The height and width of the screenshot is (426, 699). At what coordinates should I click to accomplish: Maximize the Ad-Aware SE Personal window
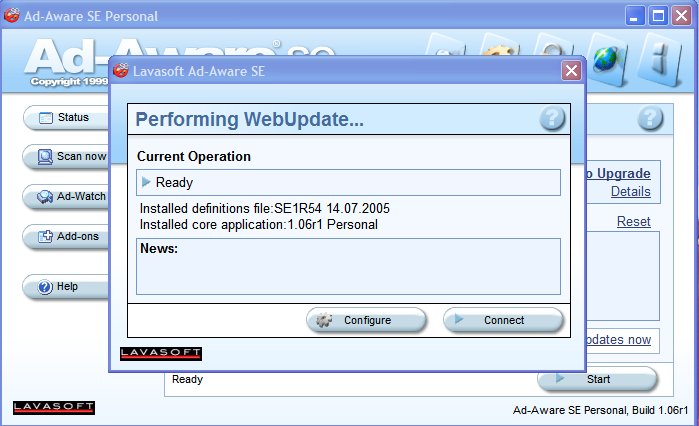tap(658, 16)
